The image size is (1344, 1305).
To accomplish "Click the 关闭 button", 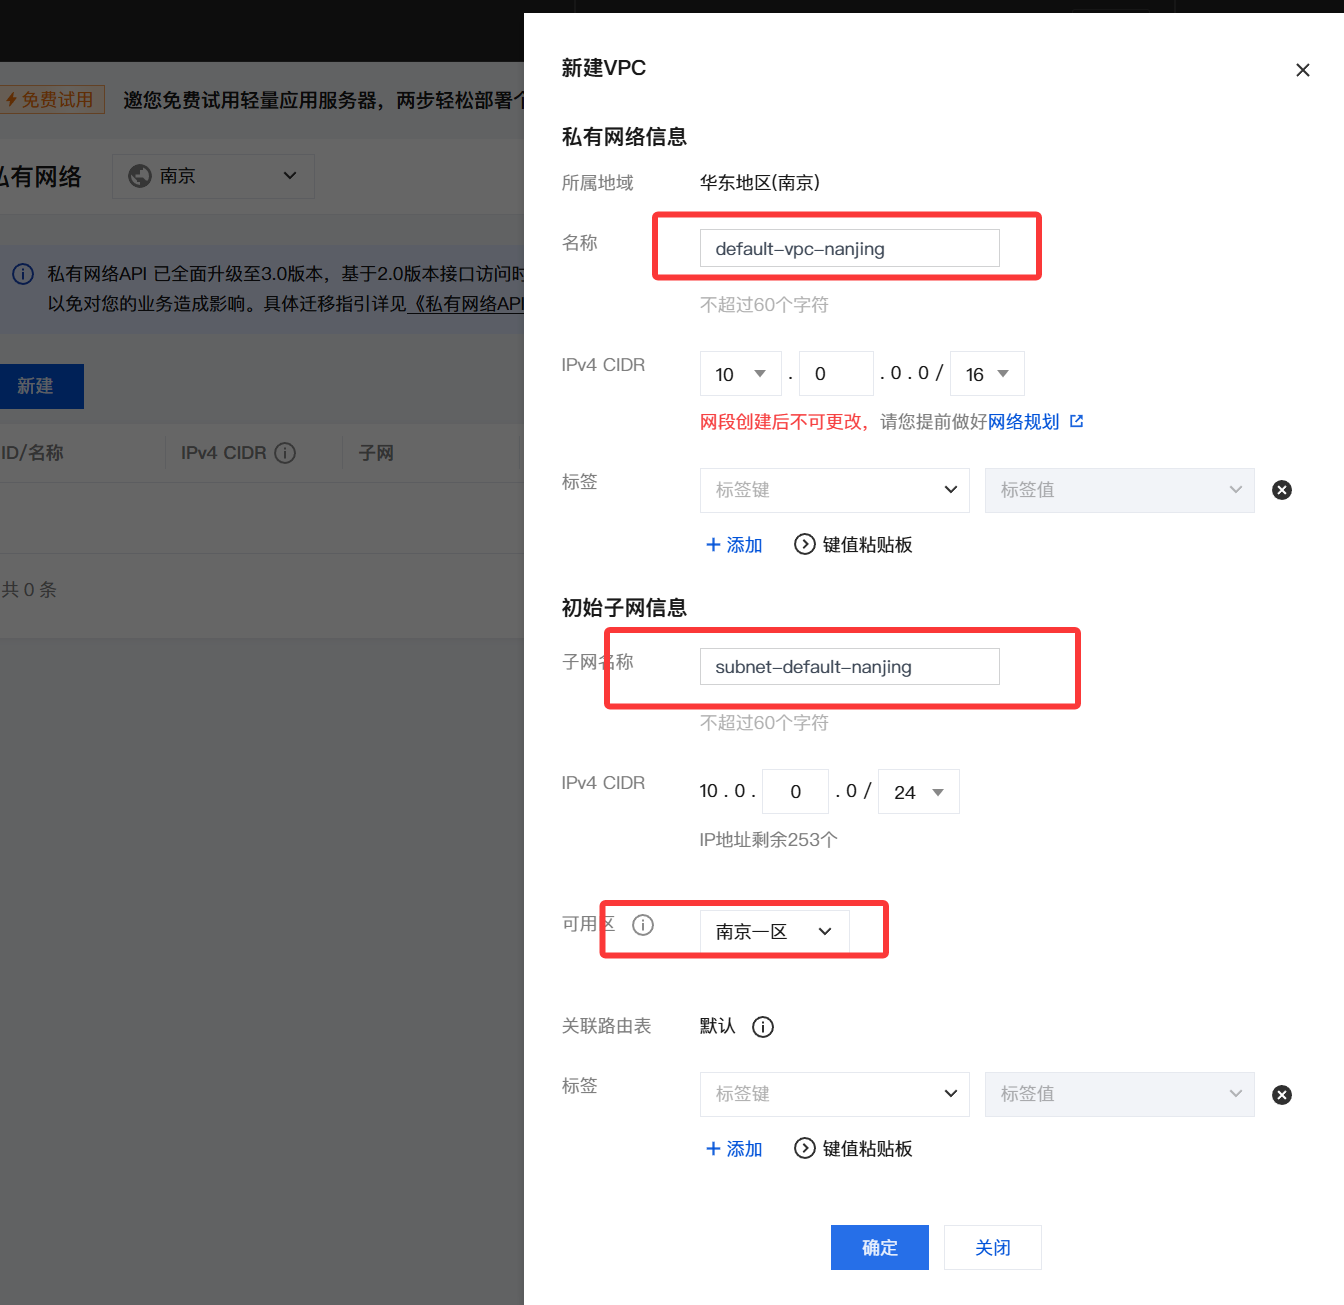I will click(x=992, y=1247).
